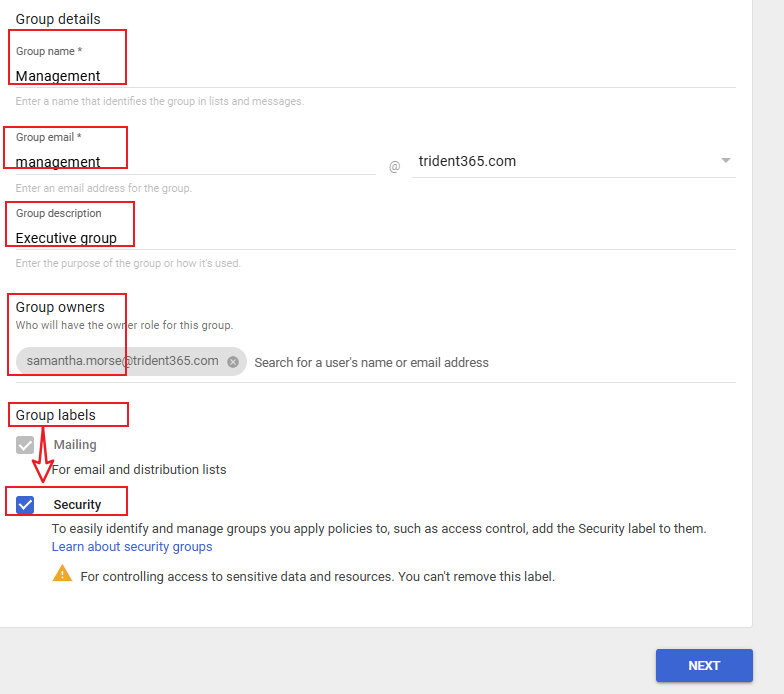Image resolution: width=784 pixels, height=694 pixels.
Task: Click the Group details heading
Action: click(x=58, y=19)
